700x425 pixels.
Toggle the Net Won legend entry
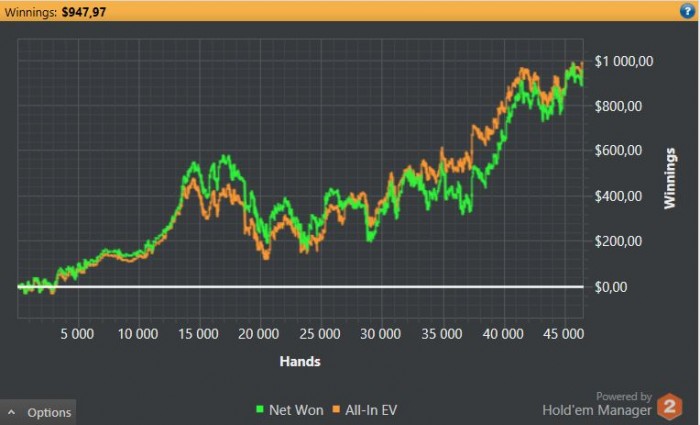[290, 410]
